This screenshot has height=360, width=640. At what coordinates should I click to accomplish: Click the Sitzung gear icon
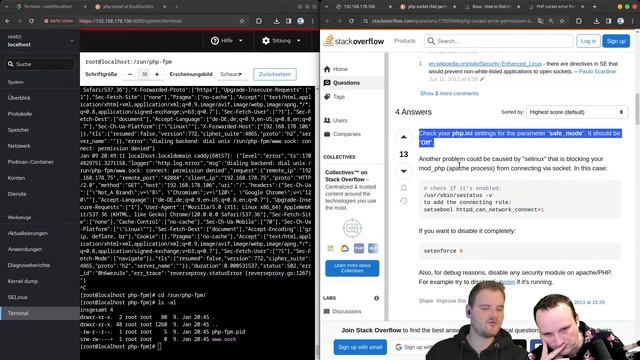pos(266,41)
